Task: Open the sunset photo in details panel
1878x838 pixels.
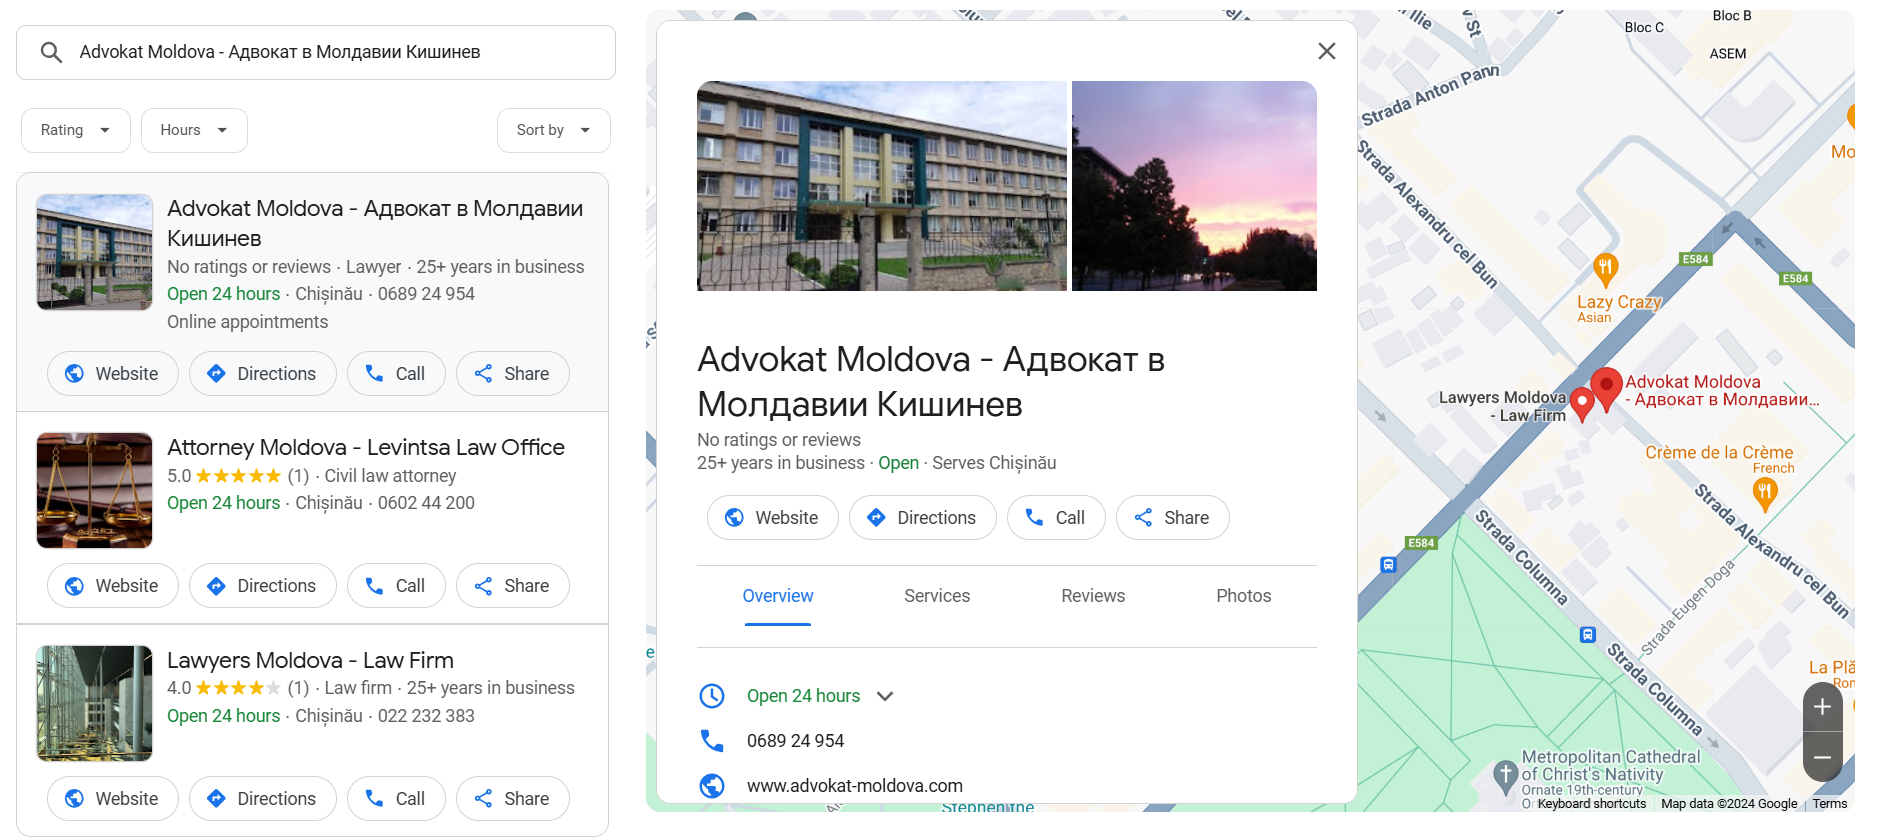Action: [1194, 186]
